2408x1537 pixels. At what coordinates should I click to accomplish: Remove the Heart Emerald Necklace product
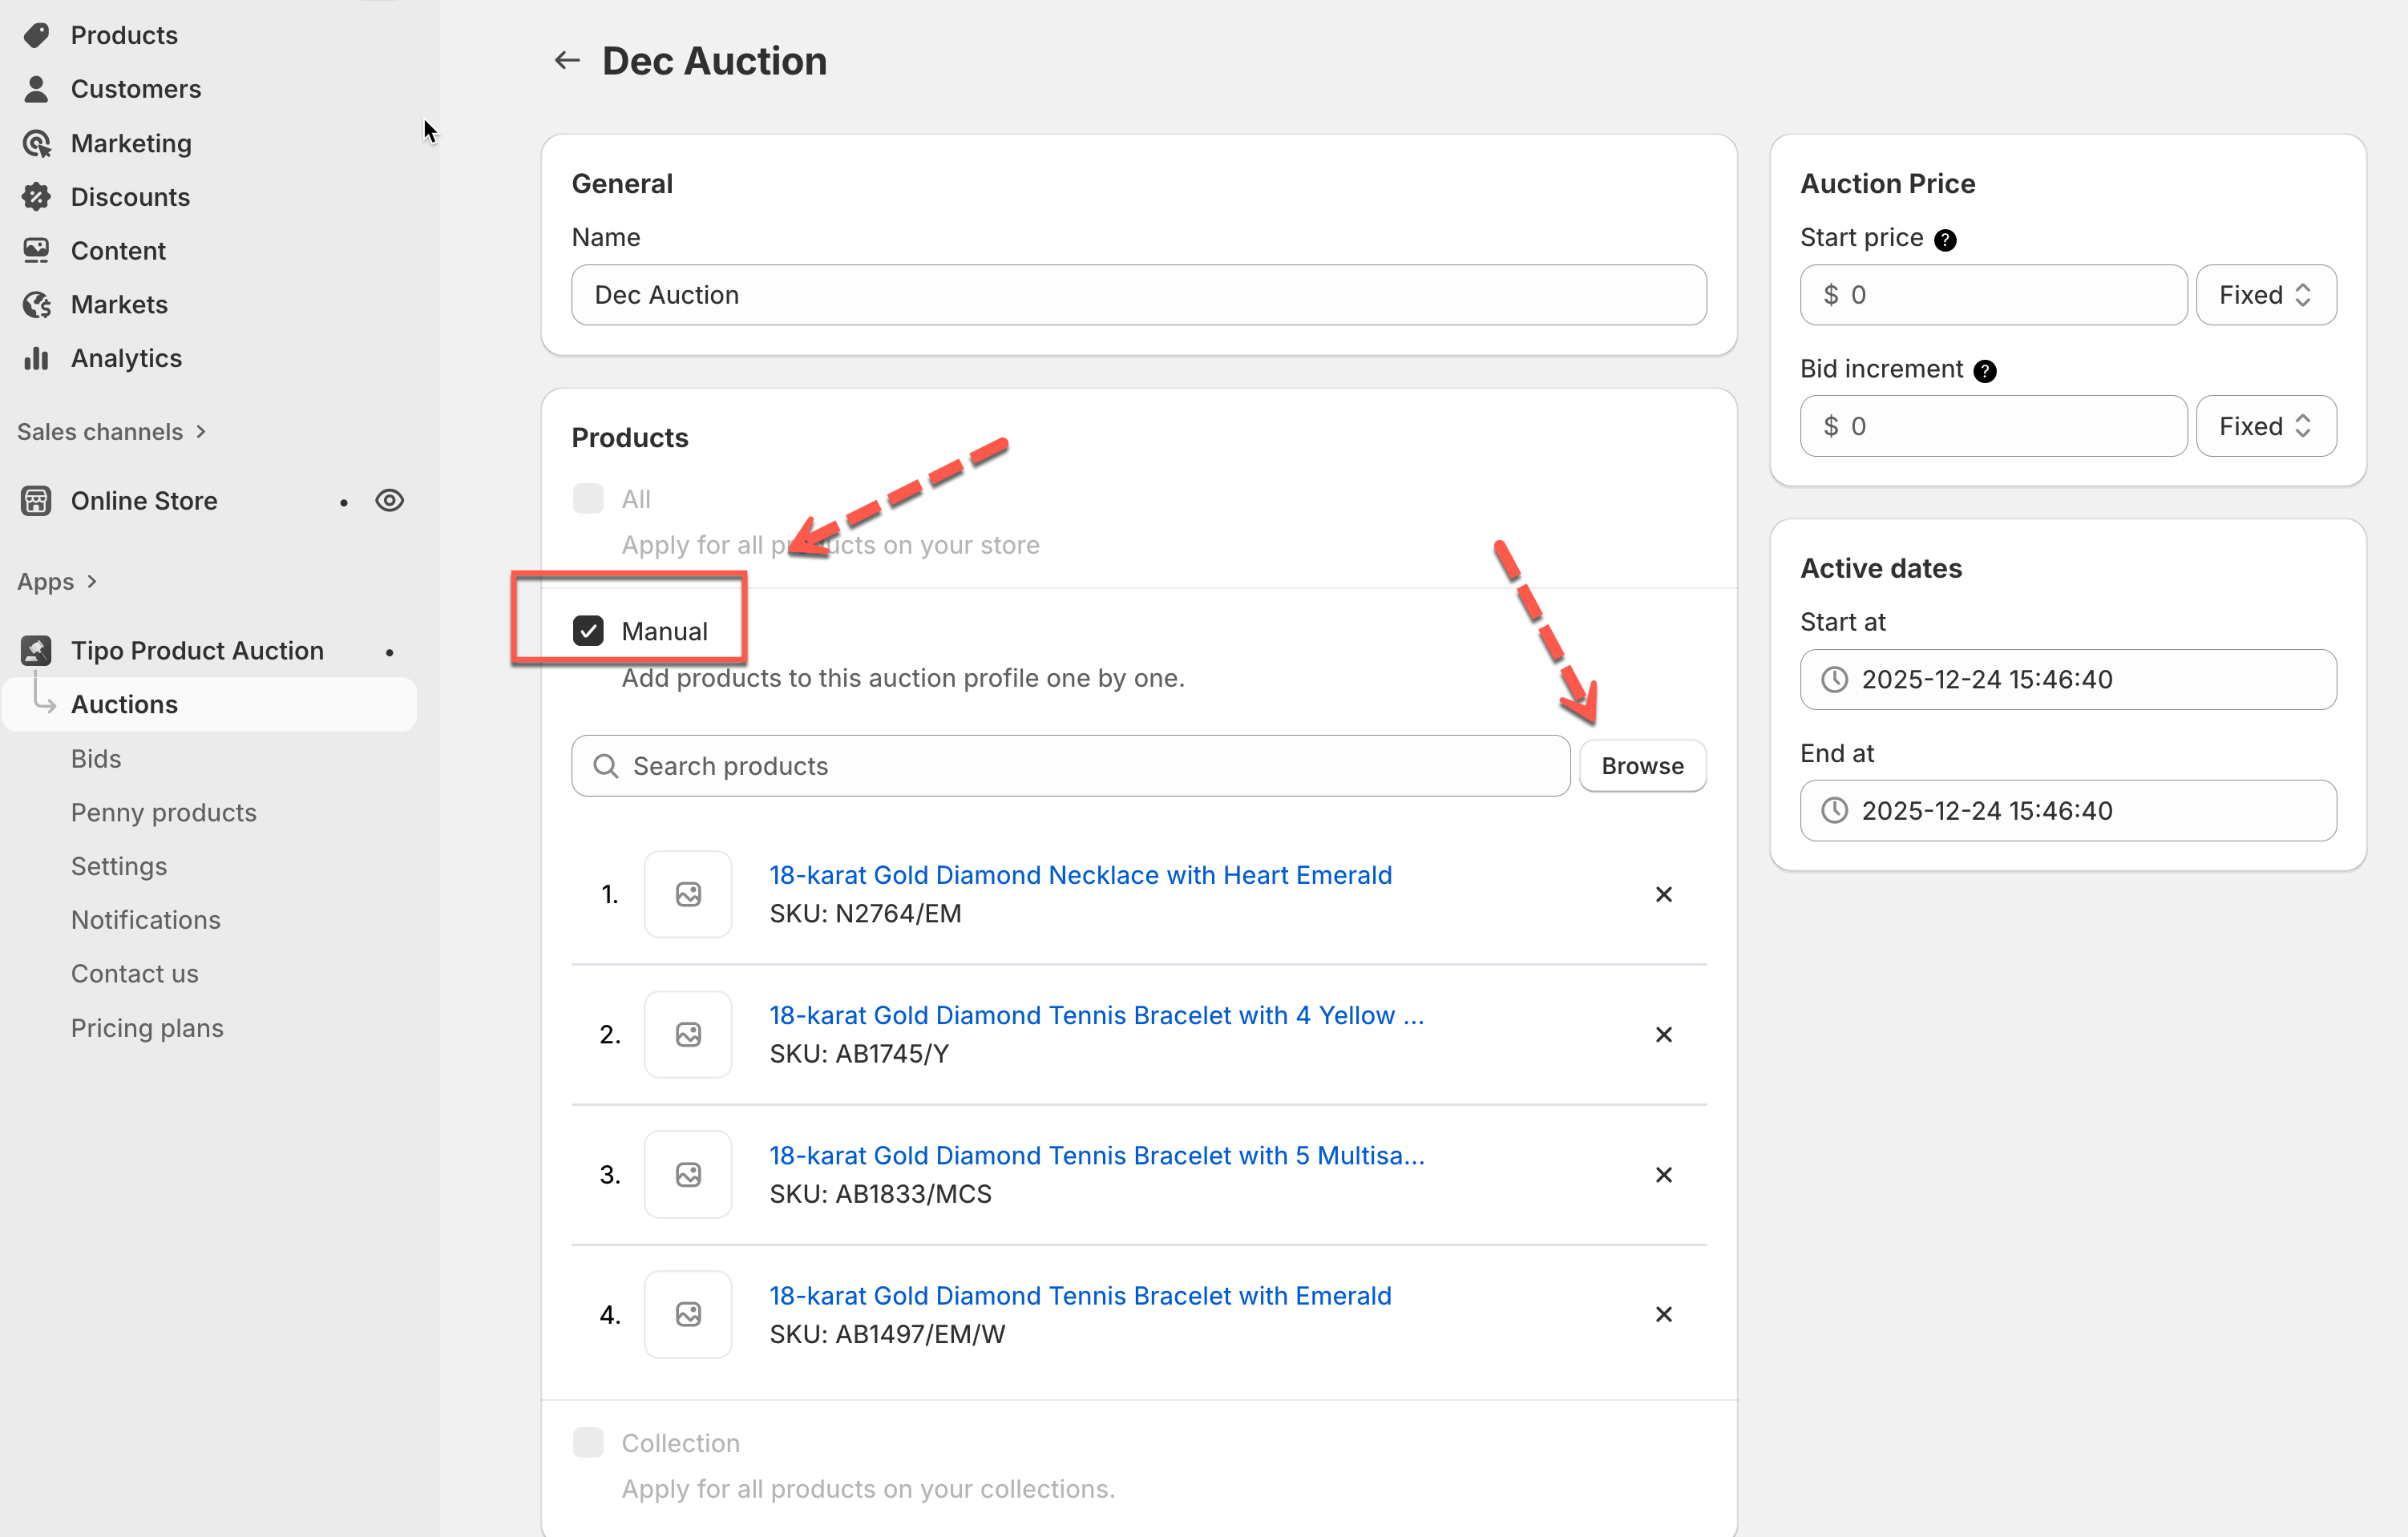click(1663, 894)
